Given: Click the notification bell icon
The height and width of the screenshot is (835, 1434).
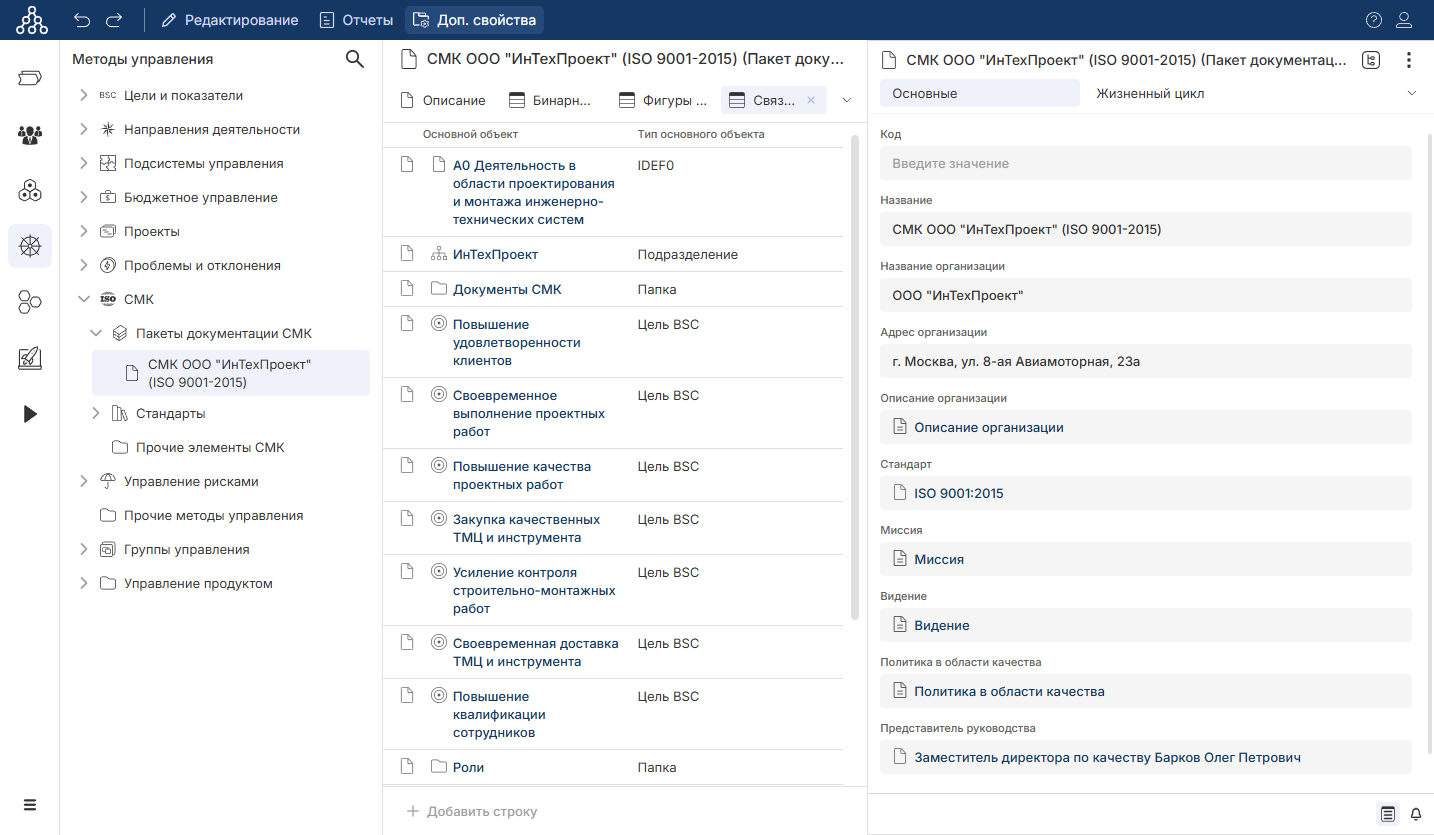Looking at the screenshot, I should pyautogui.click(x=1416, y=814).
